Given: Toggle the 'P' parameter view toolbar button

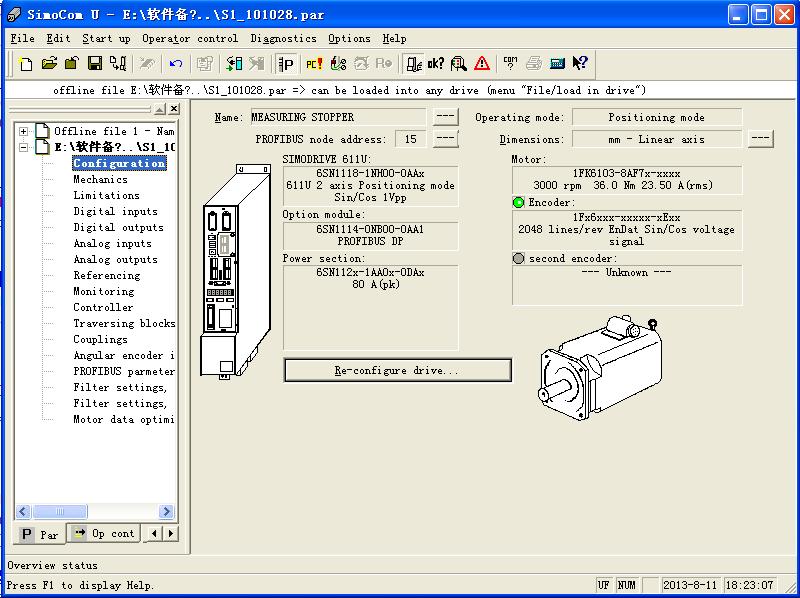Looking at the screenshot, I should click(286, 64).
